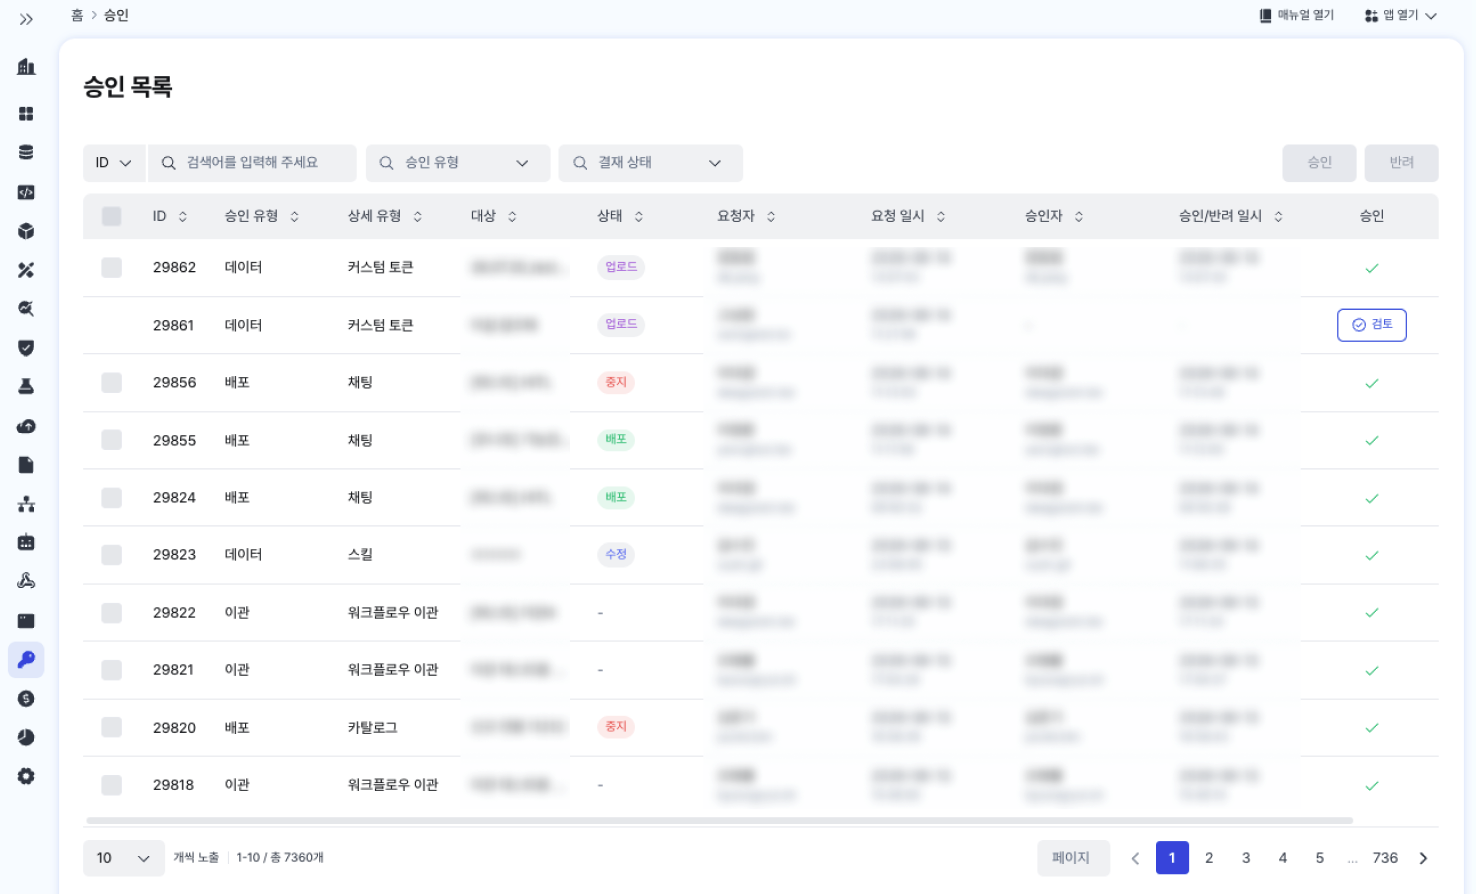This screenshot has width=1476, height=894.
Task: Open the network hierarchy icon in sidebar
Action: pos(26,504)
